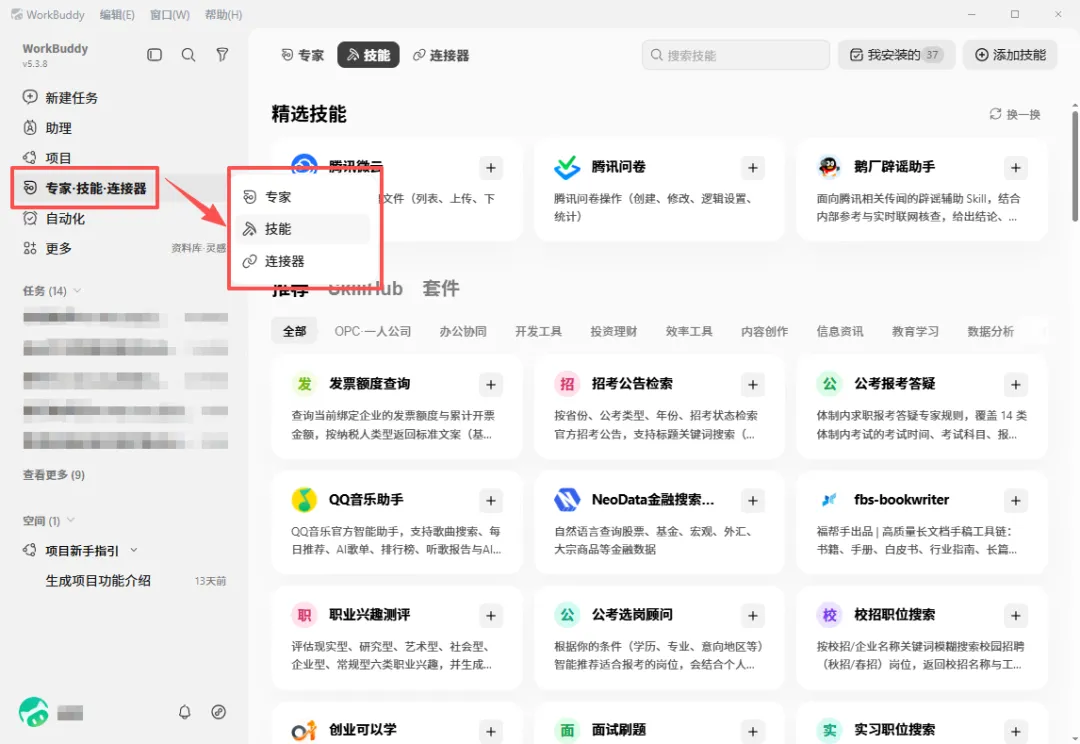The width and height of the screenshot is (1080, 744).
Task: Select 技能 in the popup menu
Action: click(302, 229)
